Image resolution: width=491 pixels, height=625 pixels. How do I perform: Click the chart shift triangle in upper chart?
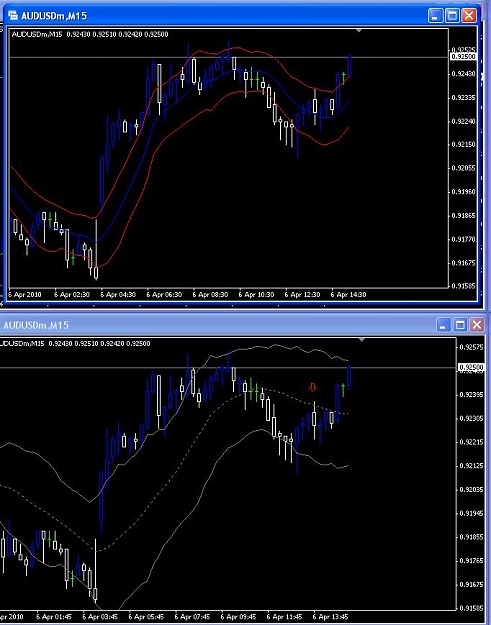(359, 30)
